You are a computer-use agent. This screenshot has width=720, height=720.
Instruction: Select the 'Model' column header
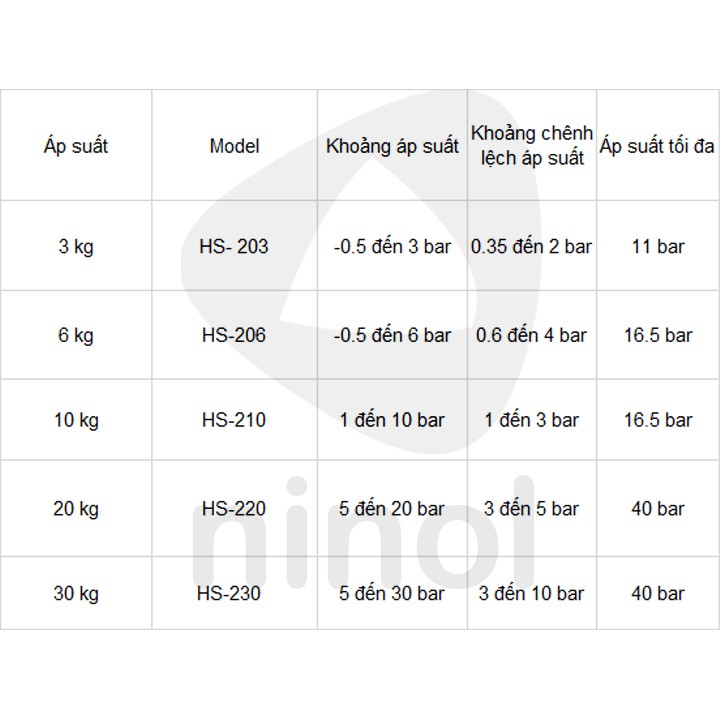[x=234, y=146]
